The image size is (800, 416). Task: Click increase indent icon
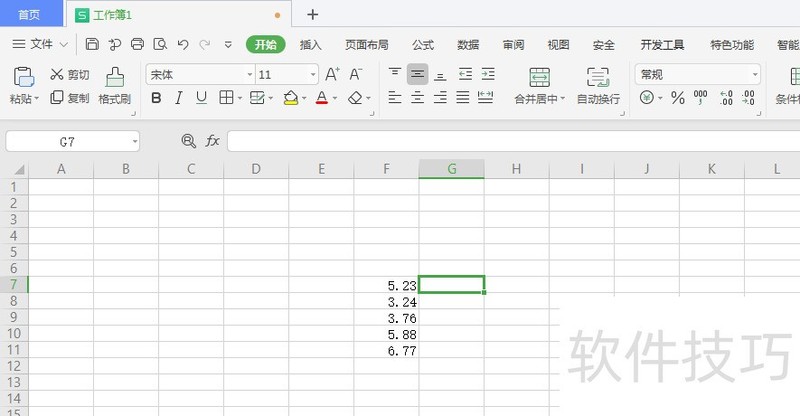pyautogui.click(x=488, y=75)
